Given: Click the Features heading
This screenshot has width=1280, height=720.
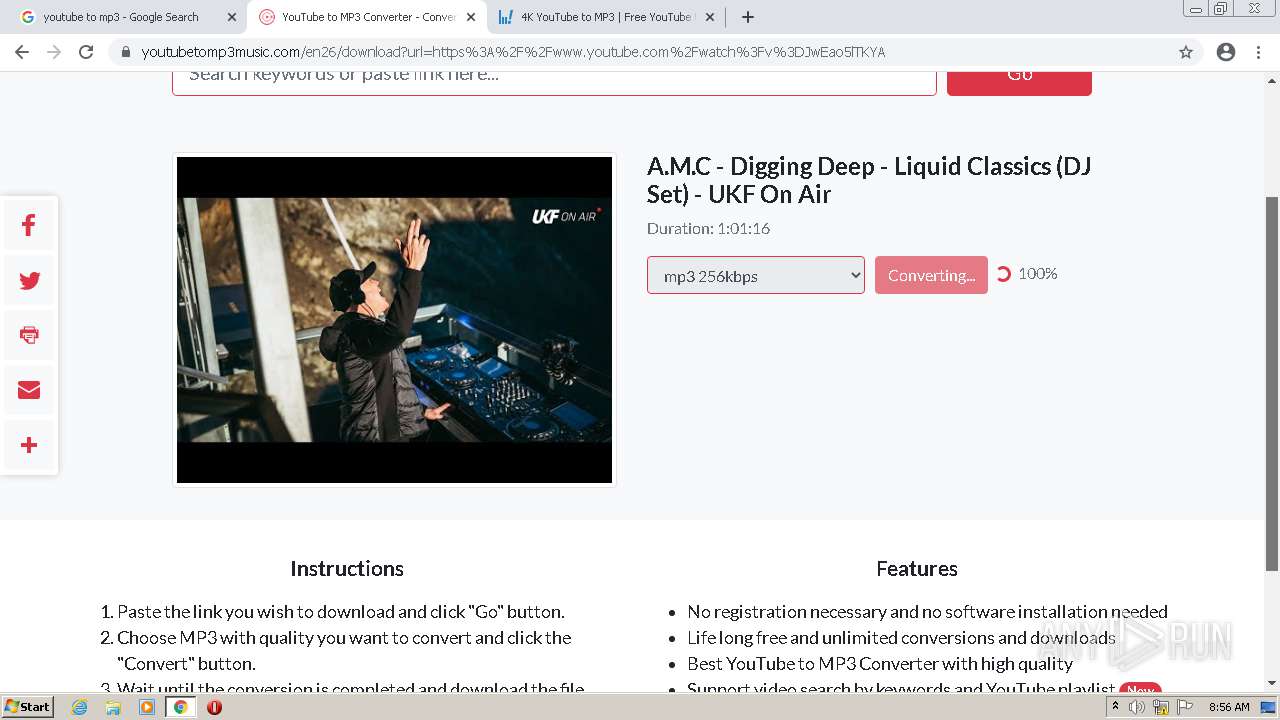Looking at the screenshot, I should [x=917, y=568].
